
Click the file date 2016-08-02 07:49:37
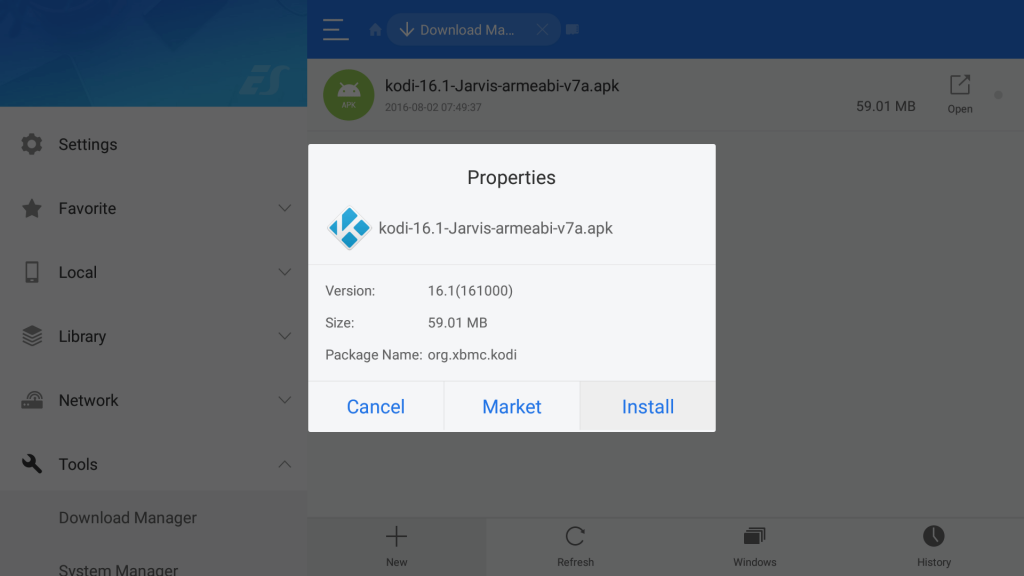[x=433, y=107]
